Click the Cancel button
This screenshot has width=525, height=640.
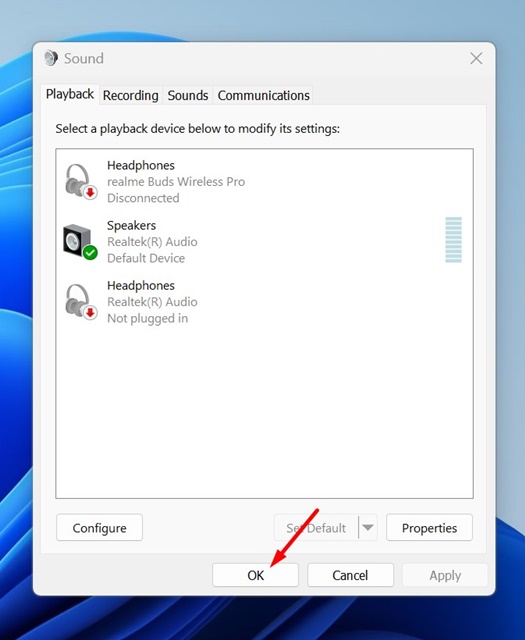pyautogui.click(x=350, y=575)
